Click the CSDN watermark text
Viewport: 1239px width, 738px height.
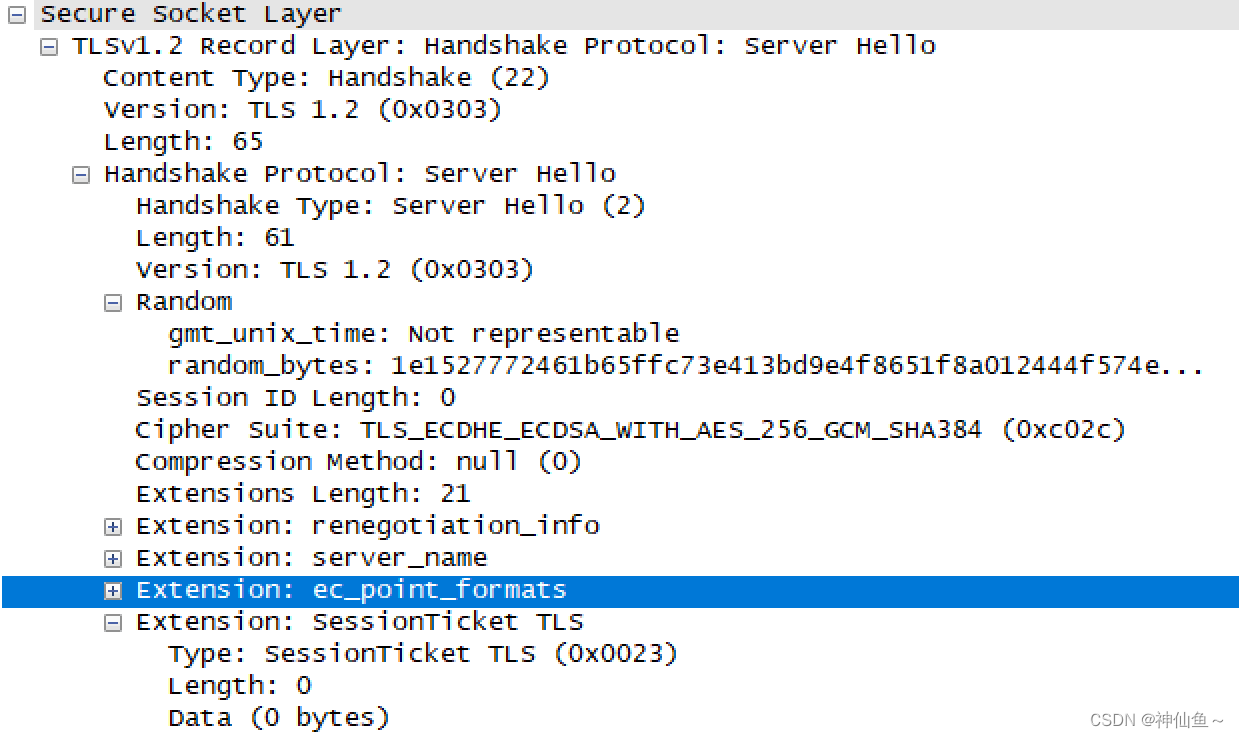click(1153, 717)
